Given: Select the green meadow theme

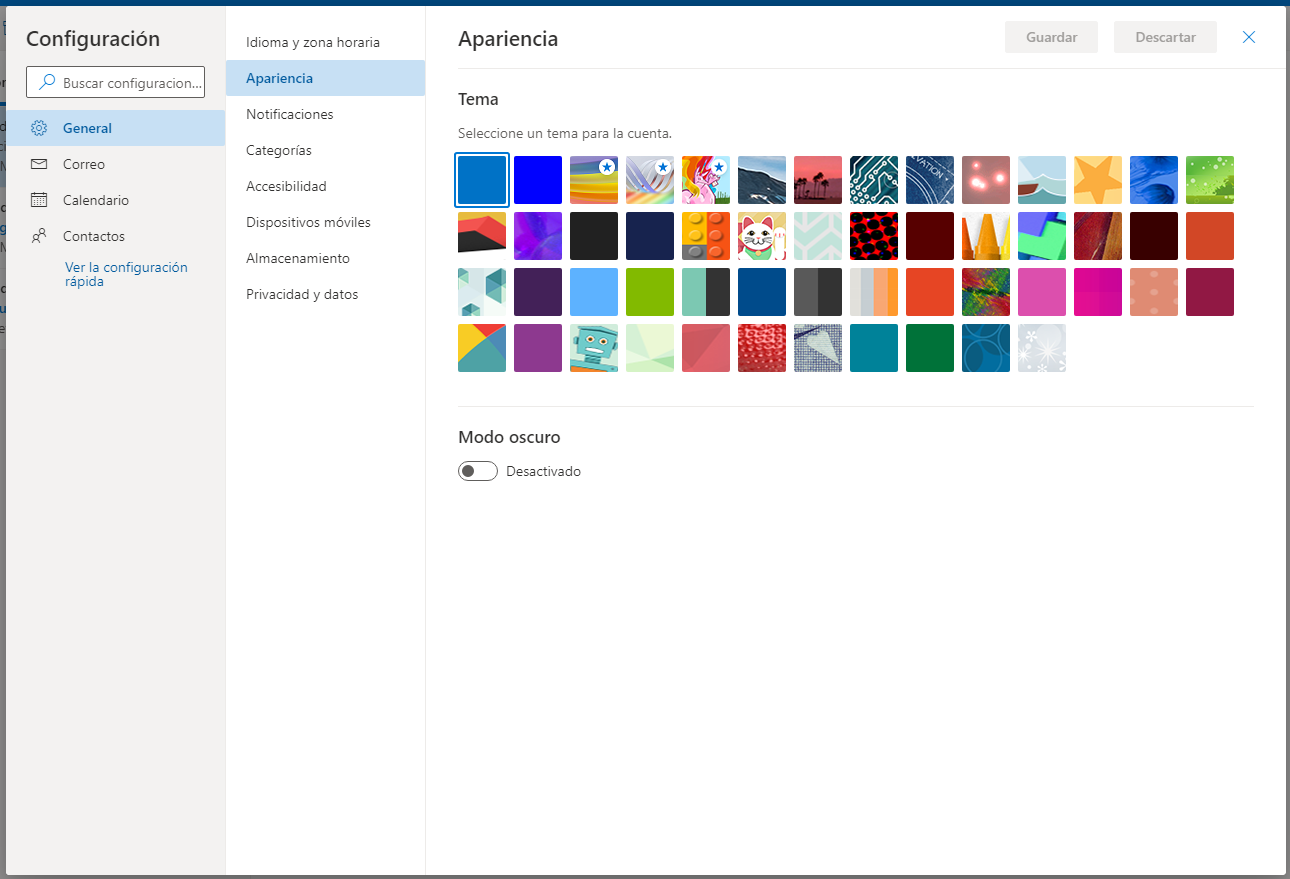Looking at the screenshot, I should click(1210, 180).
